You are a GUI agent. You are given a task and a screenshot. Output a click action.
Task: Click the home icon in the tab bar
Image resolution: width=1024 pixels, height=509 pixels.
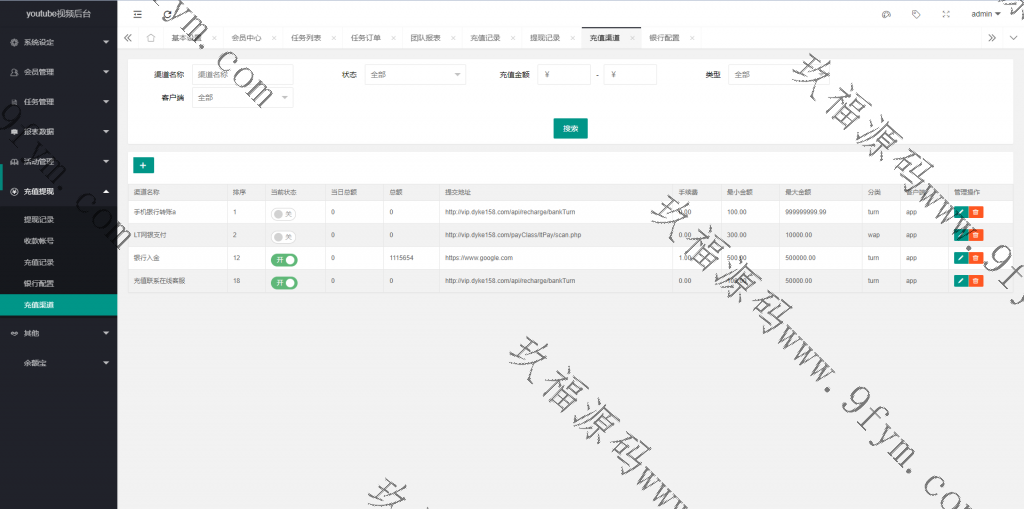coord(150,38)
